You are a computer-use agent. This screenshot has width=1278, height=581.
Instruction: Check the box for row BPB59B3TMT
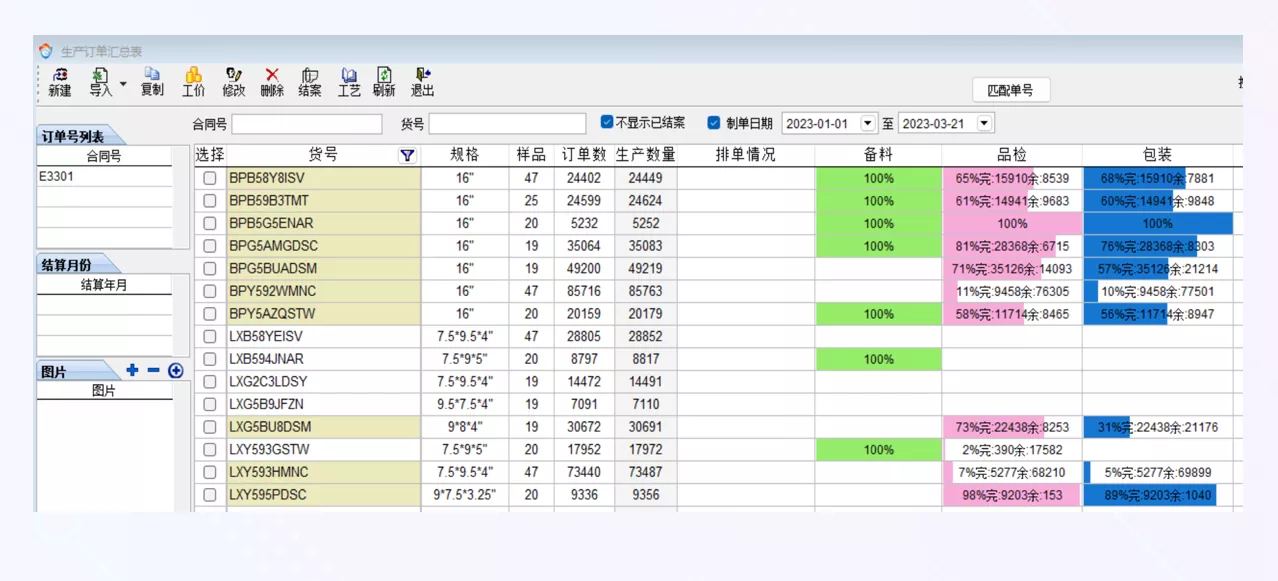[210, 201]
